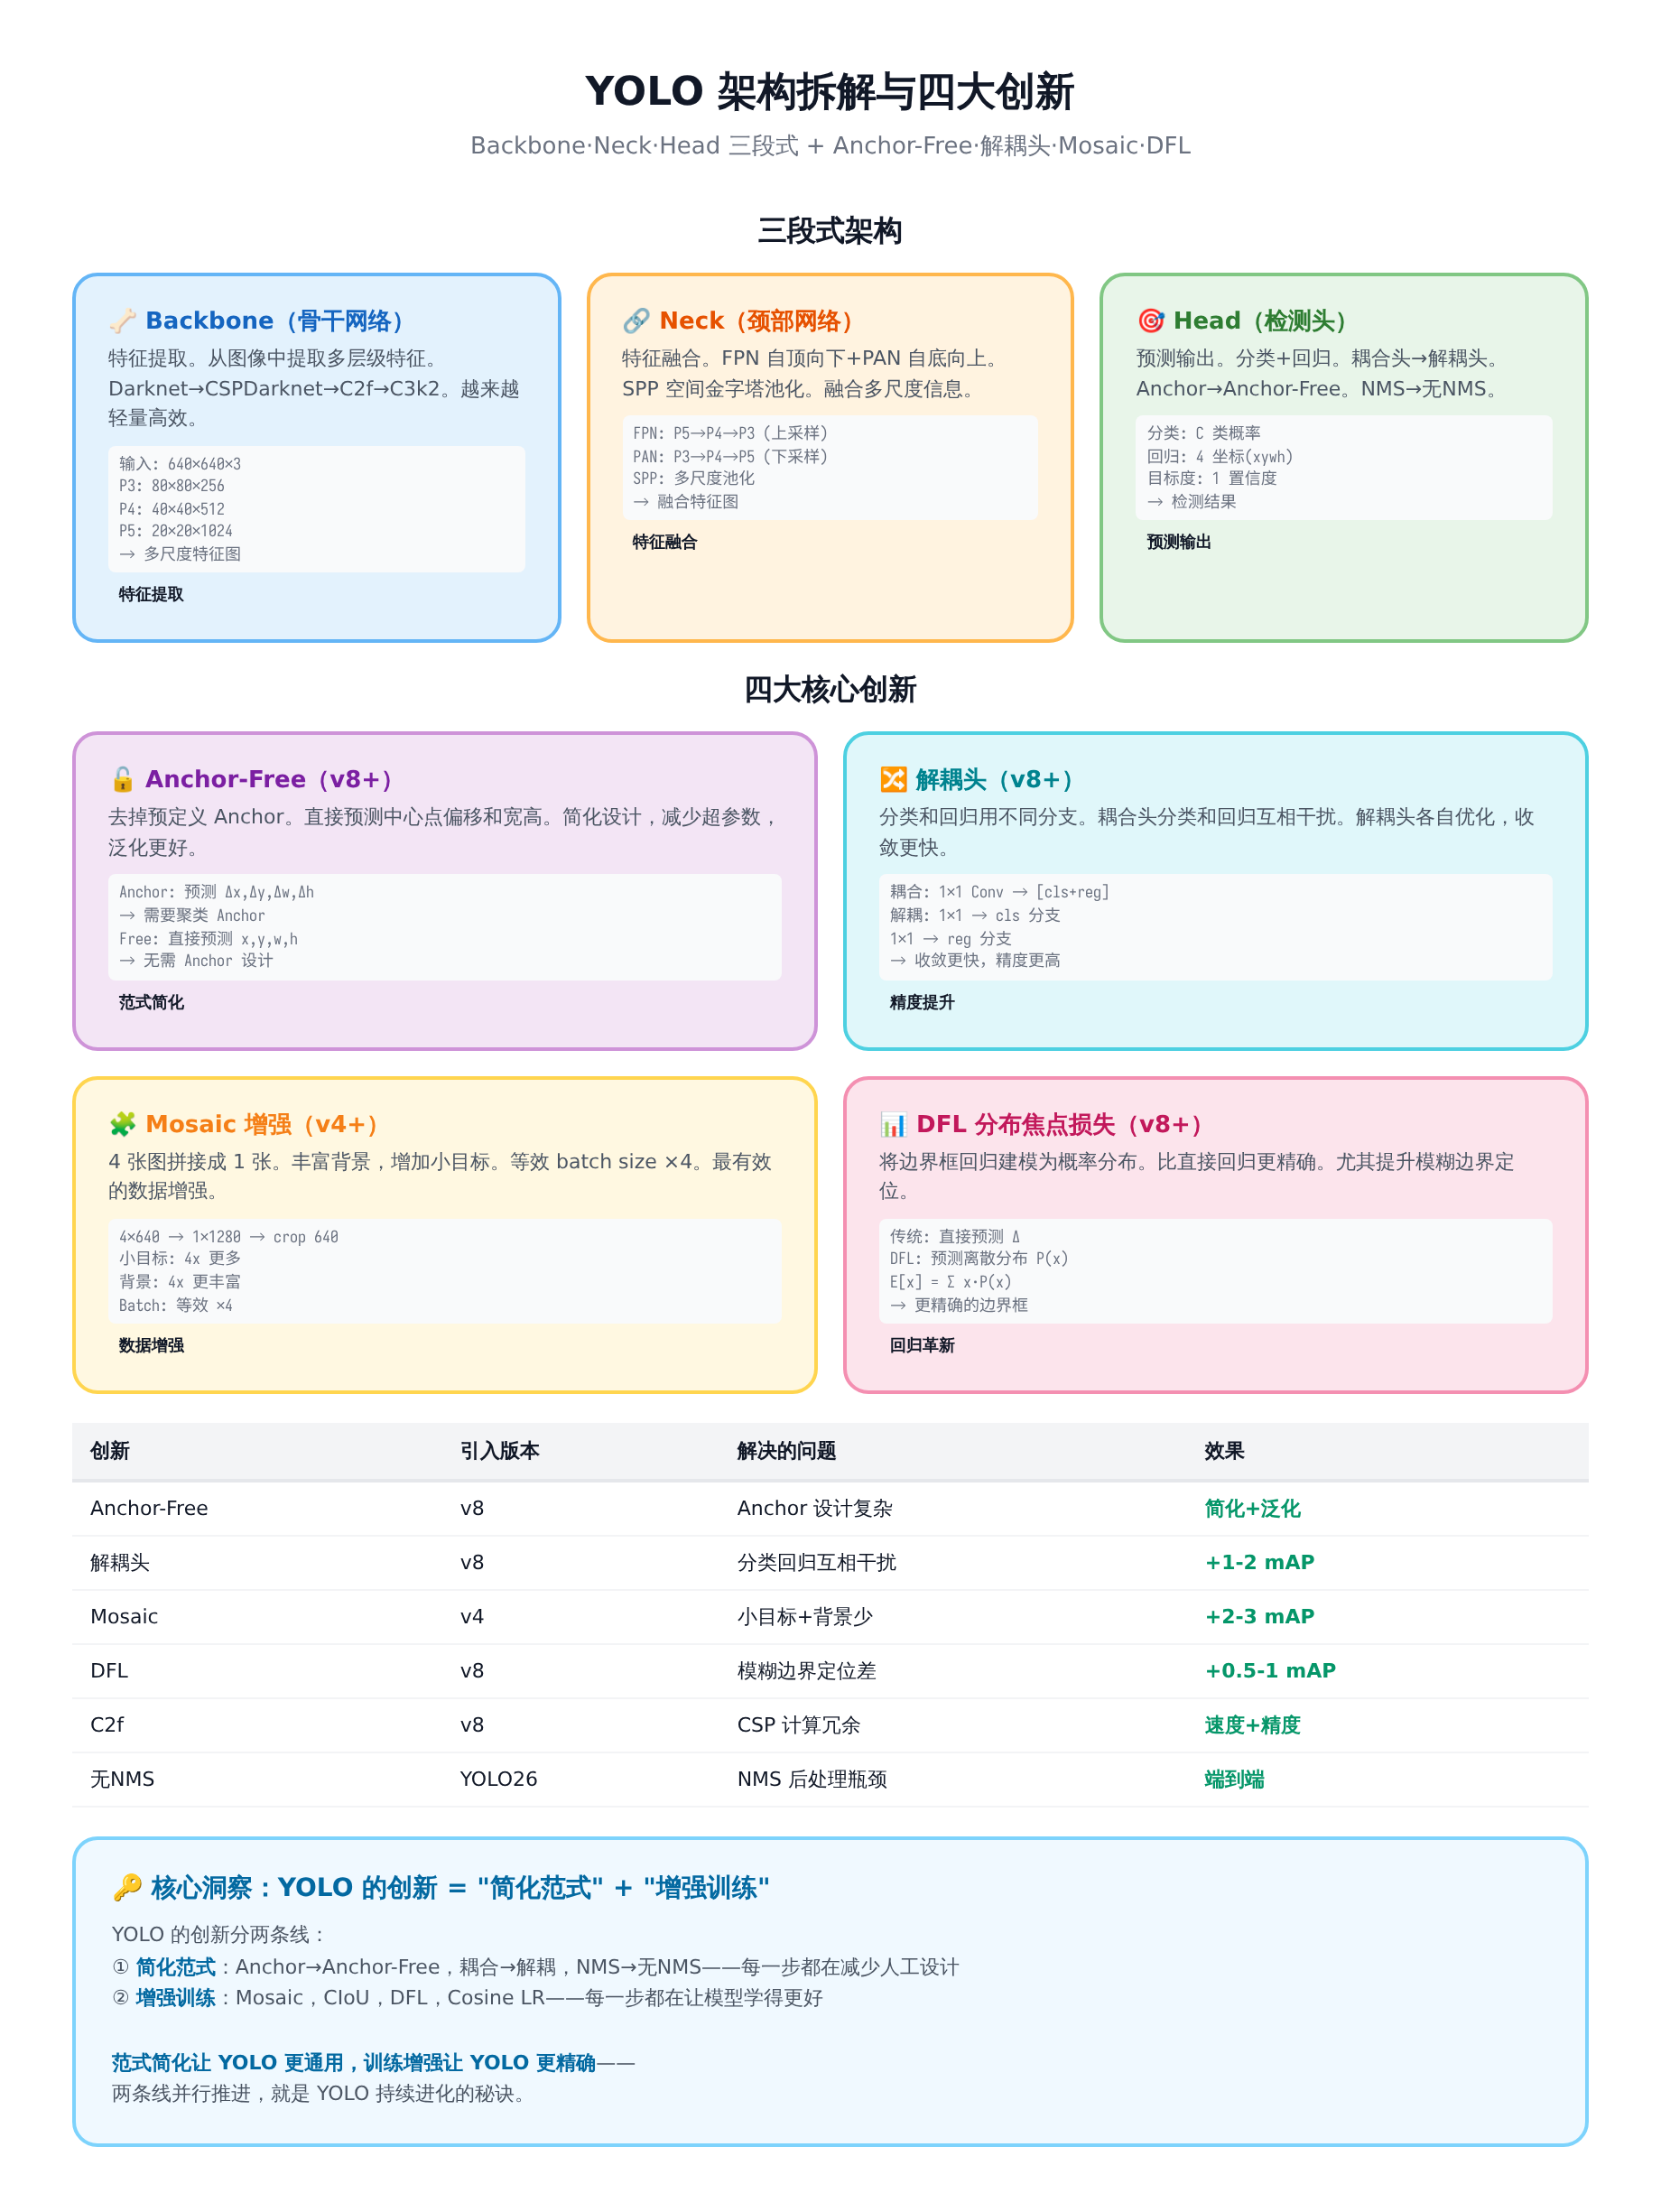Click the code line 耦合: 1×1 Conv → [cls+reg]
The height and width of the screenshot is (2212, 1661).
pos(1000,892)
